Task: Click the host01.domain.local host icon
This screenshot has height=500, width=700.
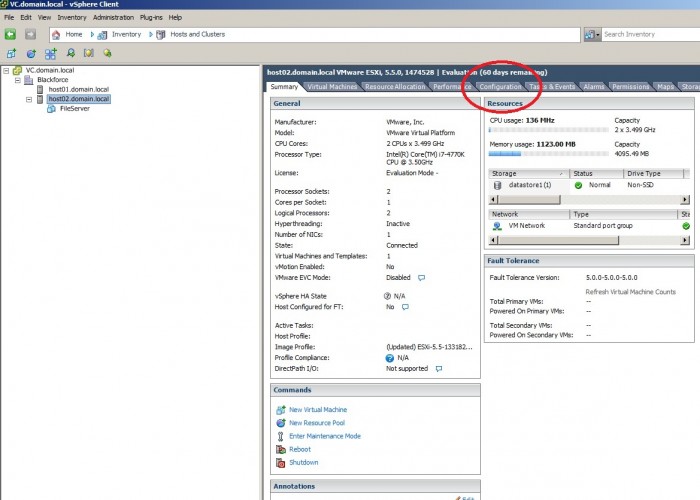Action: tap(40, 89)
